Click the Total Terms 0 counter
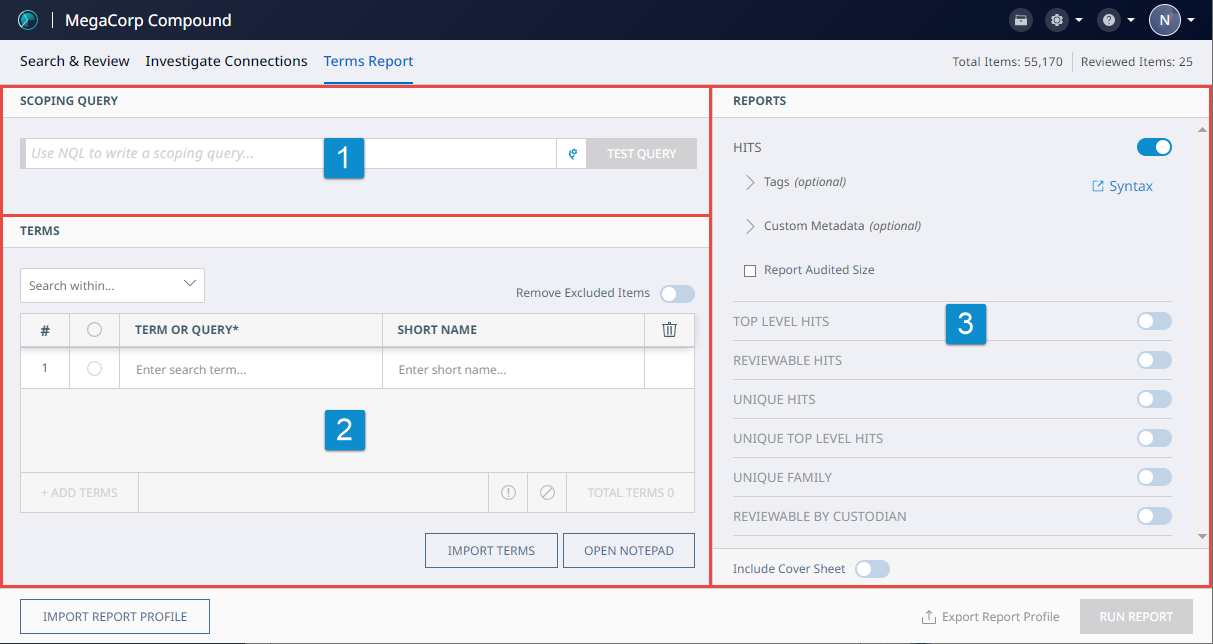The image size is (1213, 644). 631,492
